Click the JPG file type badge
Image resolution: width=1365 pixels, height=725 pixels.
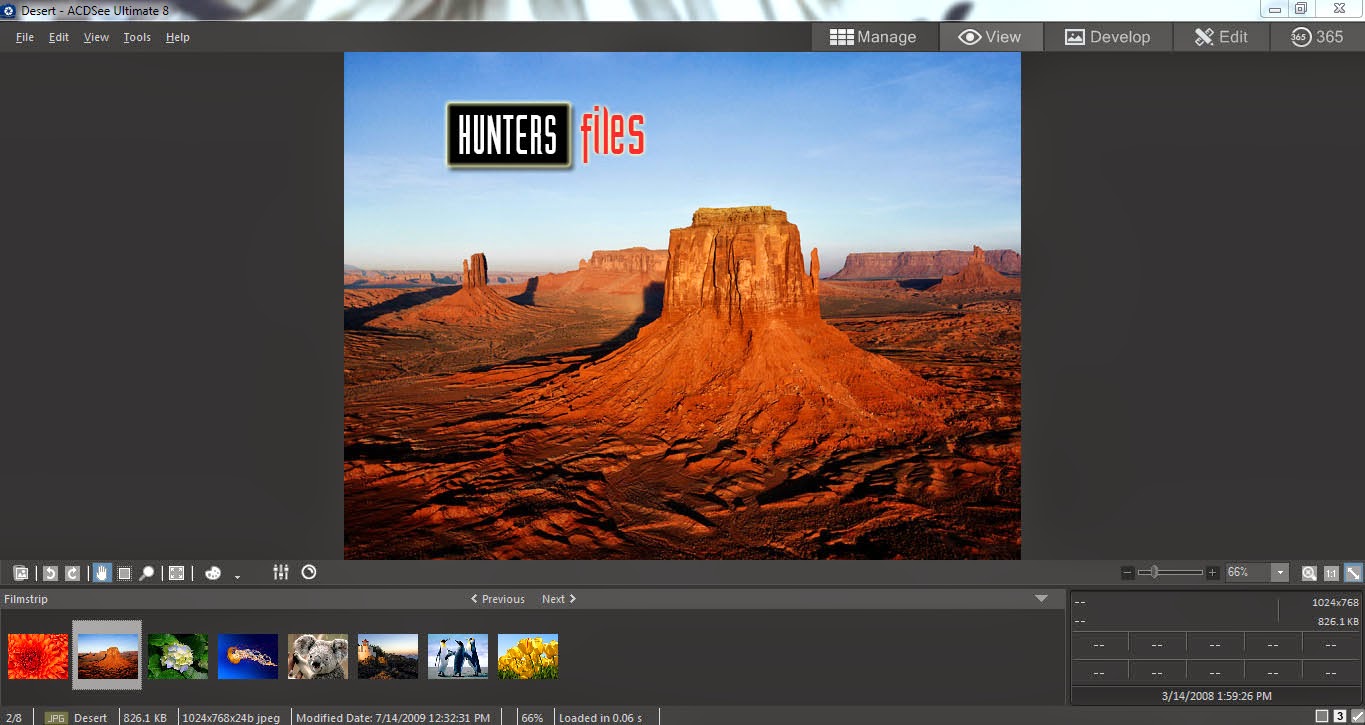click(57, 717)
